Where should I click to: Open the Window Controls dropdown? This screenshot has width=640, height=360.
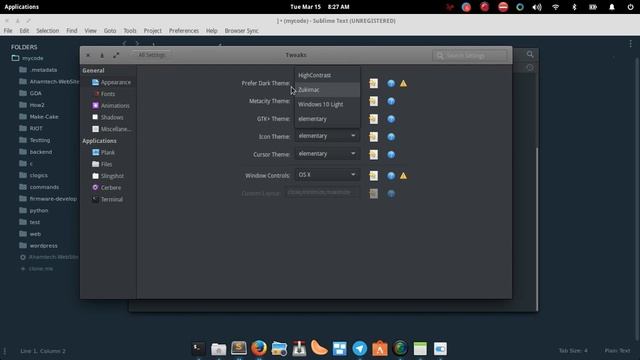327,175
